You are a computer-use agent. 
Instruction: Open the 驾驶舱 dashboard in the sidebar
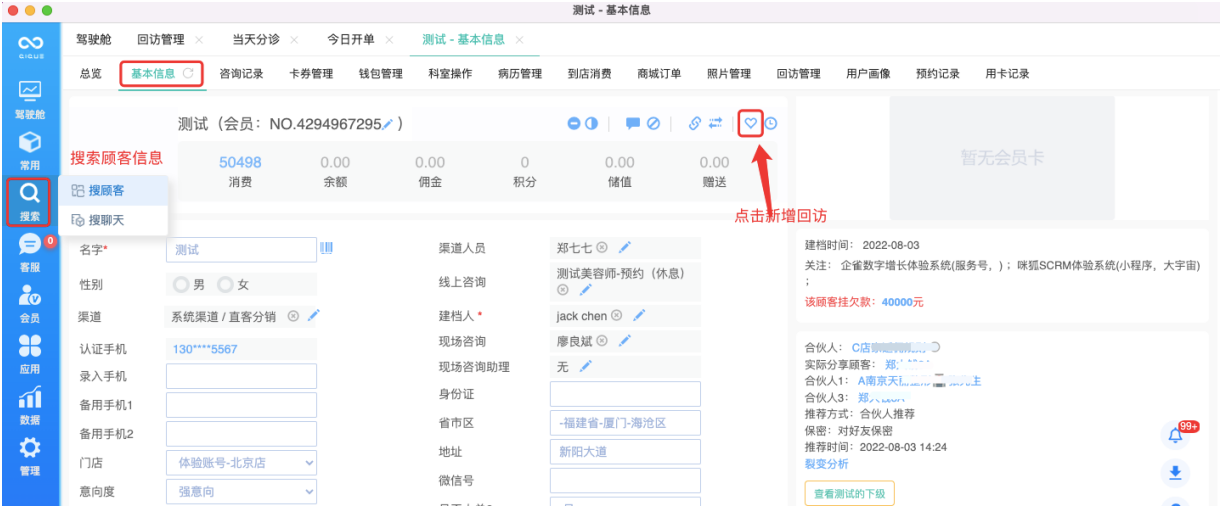[x=30, y=99]
